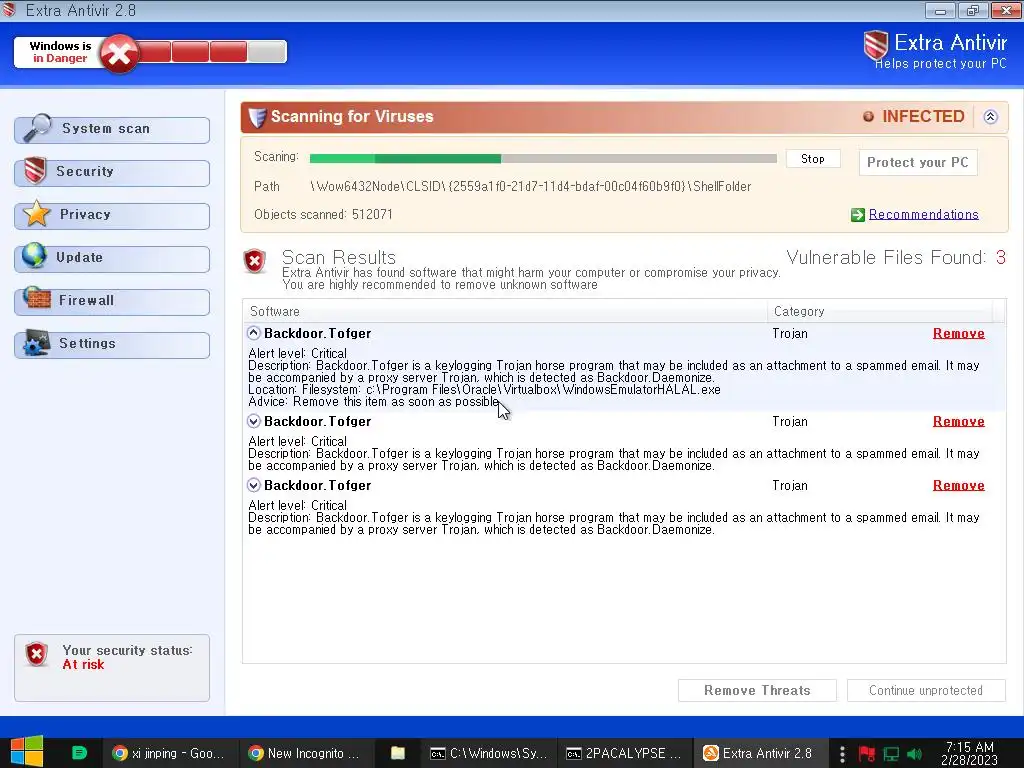Open the Firewall section
Viewport: 1024px width, 768px height.
[112, 302]
